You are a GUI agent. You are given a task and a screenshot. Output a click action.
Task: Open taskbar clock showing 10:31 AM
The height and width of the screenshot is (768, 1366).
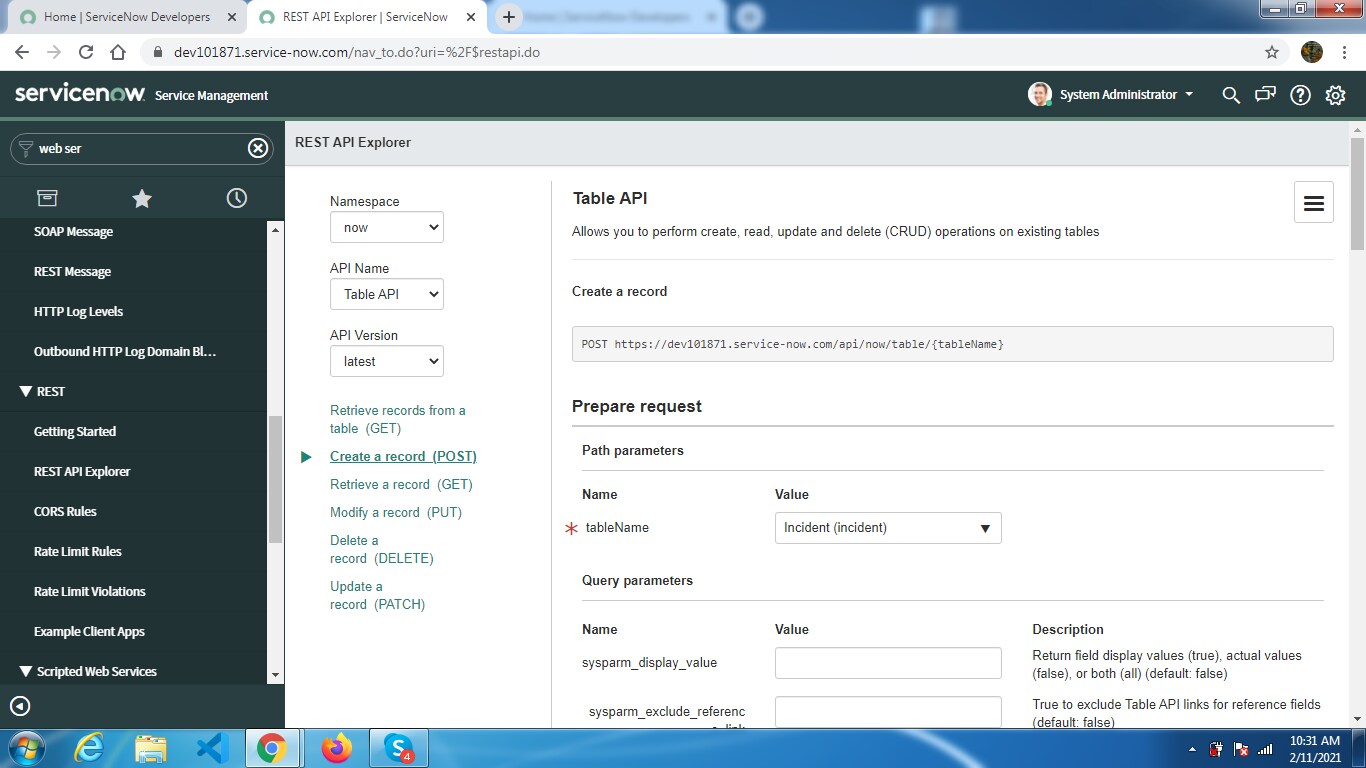click(x=1315, y=749)
